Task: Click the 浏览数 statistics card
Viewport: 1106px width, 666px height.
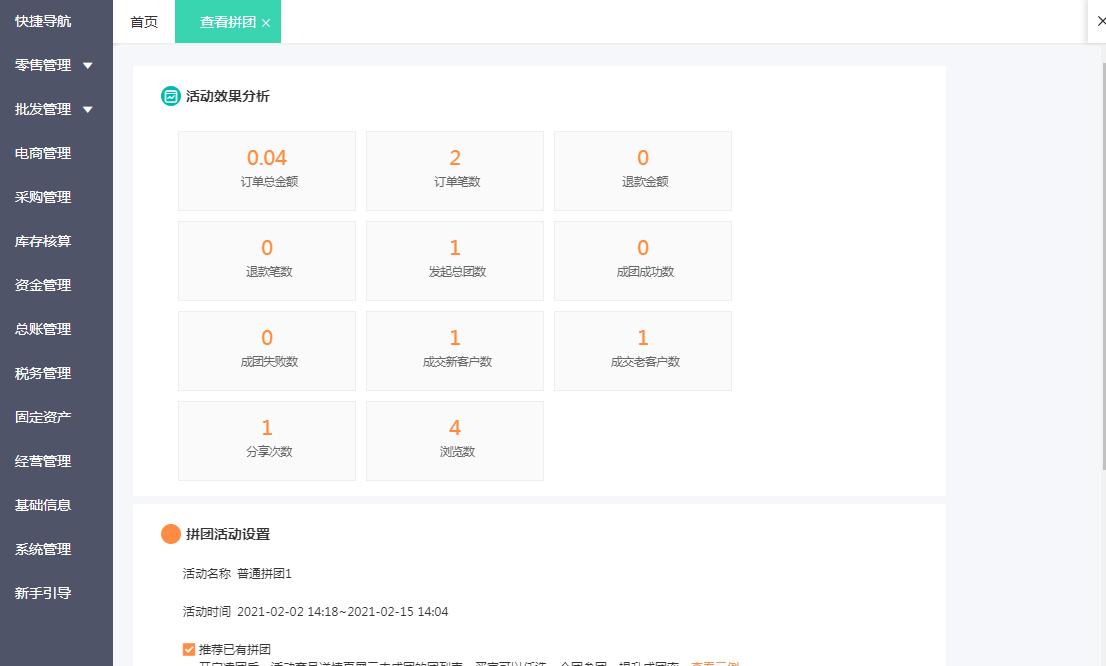Action: coord(454,440)
